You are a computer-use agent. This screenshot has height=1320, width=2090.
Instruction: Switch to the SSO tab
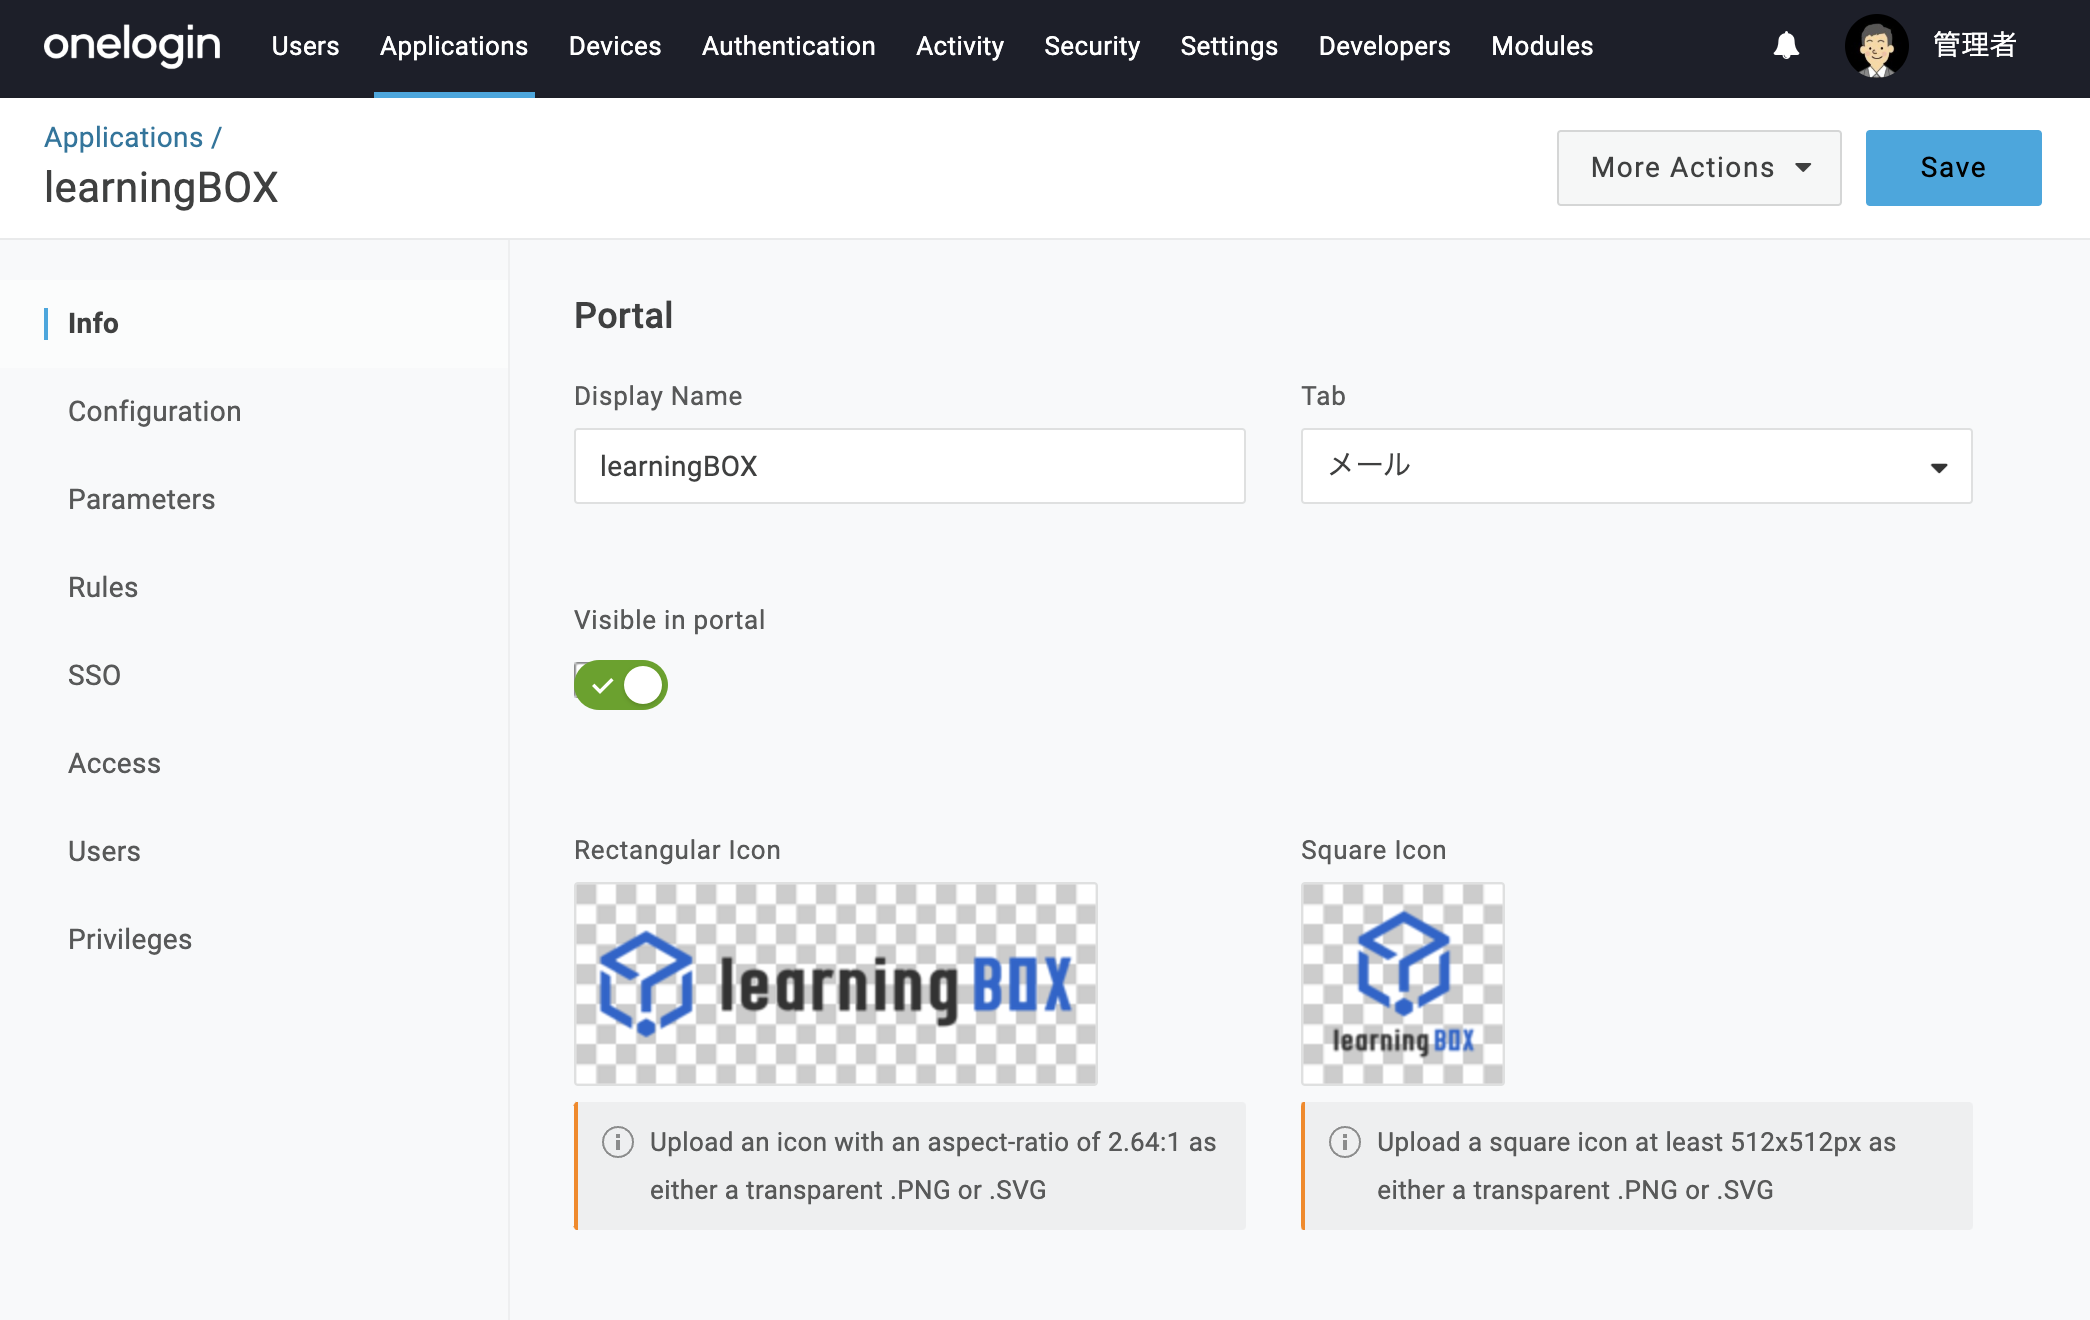tap(94, 675)
